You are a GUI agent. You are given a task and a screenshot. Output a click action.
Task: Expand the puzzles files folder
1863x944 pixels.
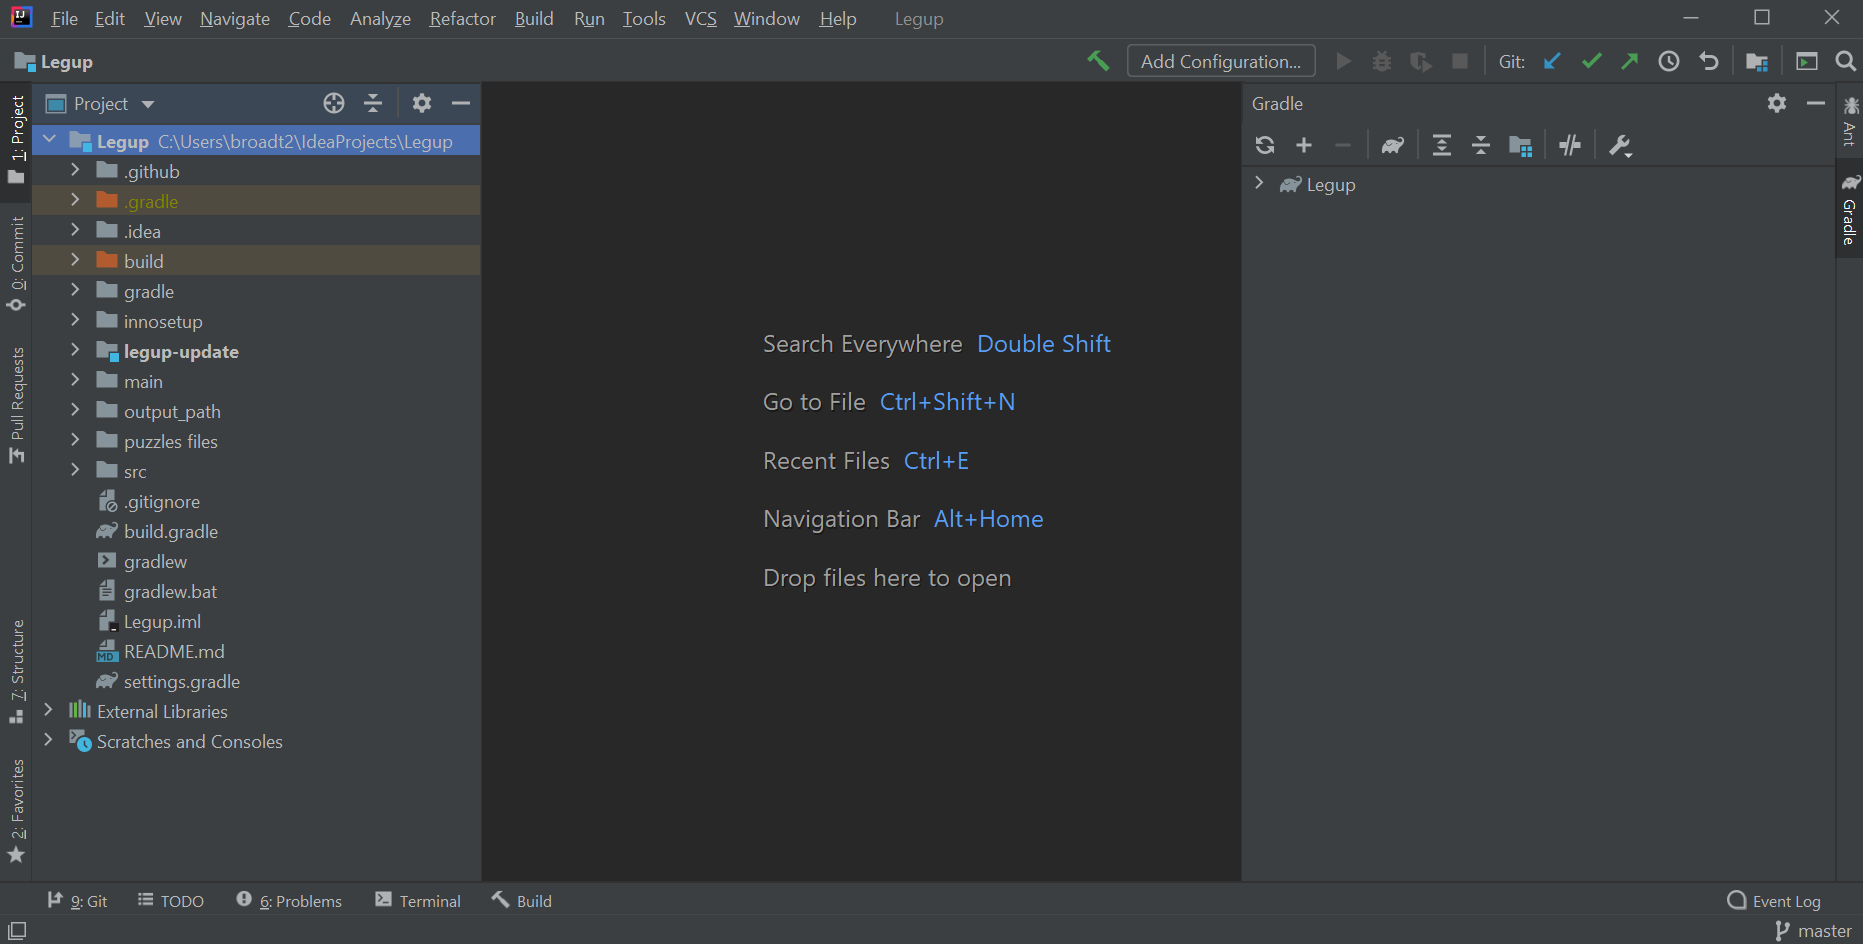75,441
